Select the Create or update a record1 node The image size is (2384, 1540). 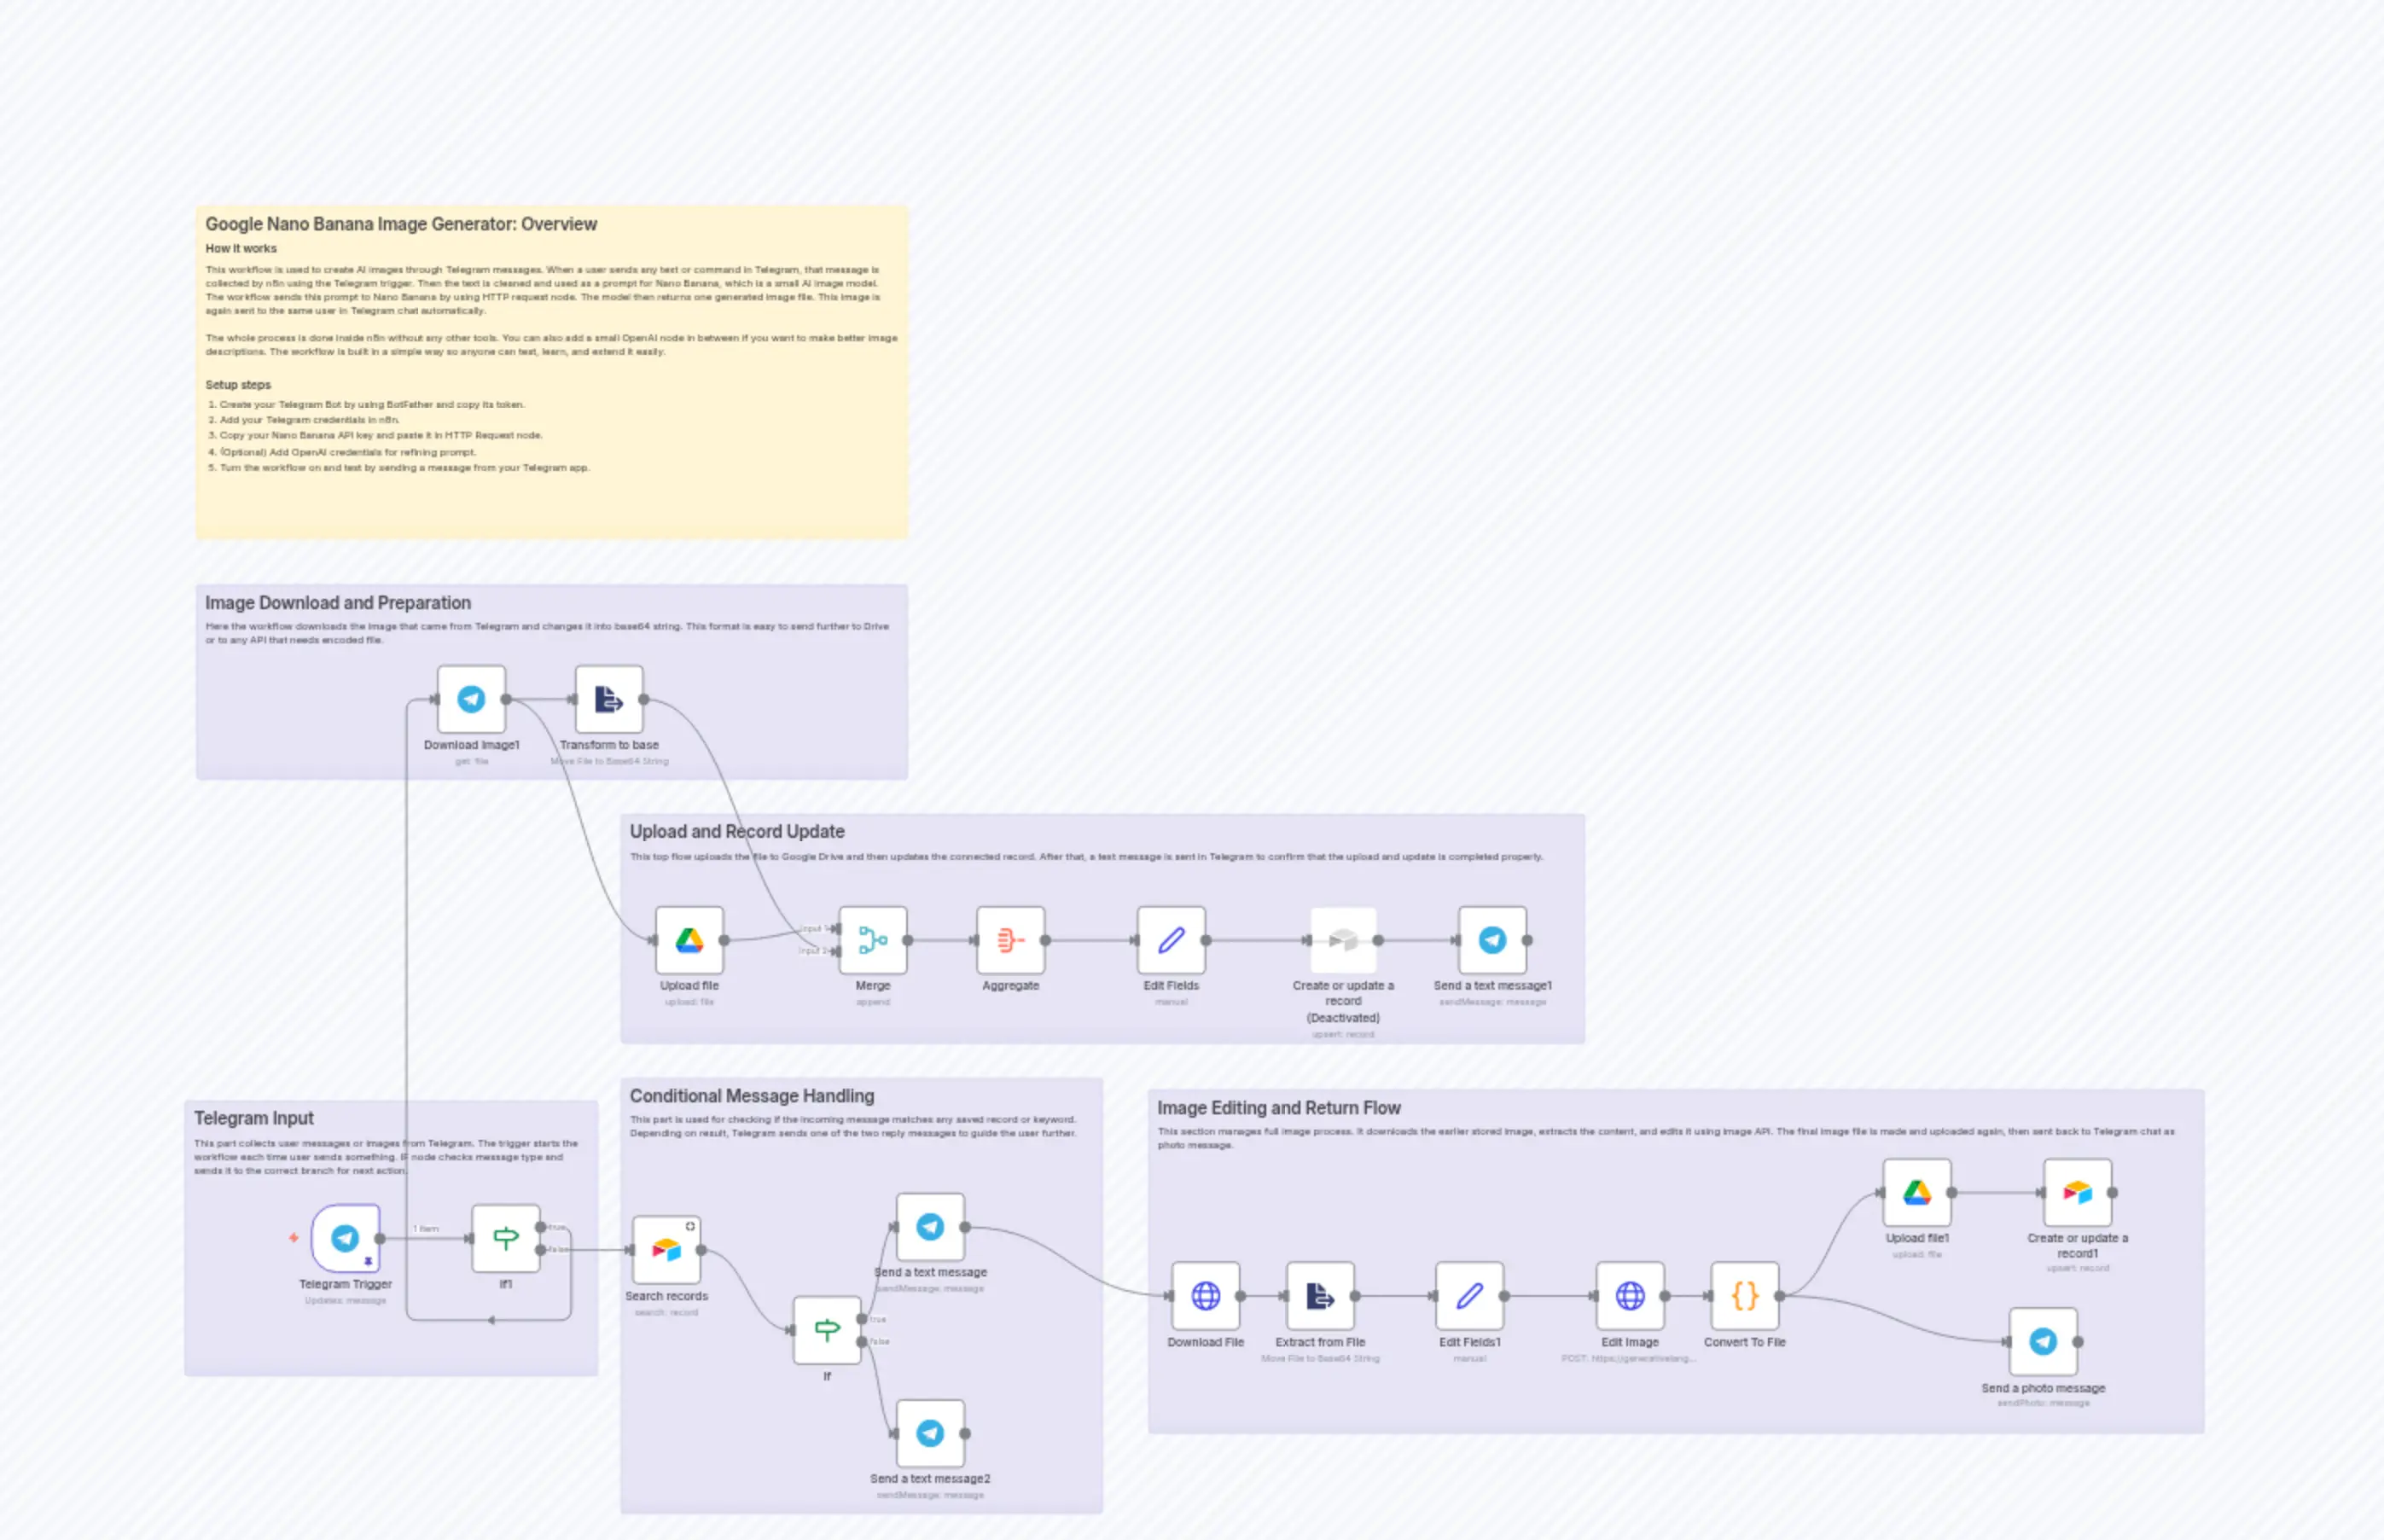point(2076,1193)
